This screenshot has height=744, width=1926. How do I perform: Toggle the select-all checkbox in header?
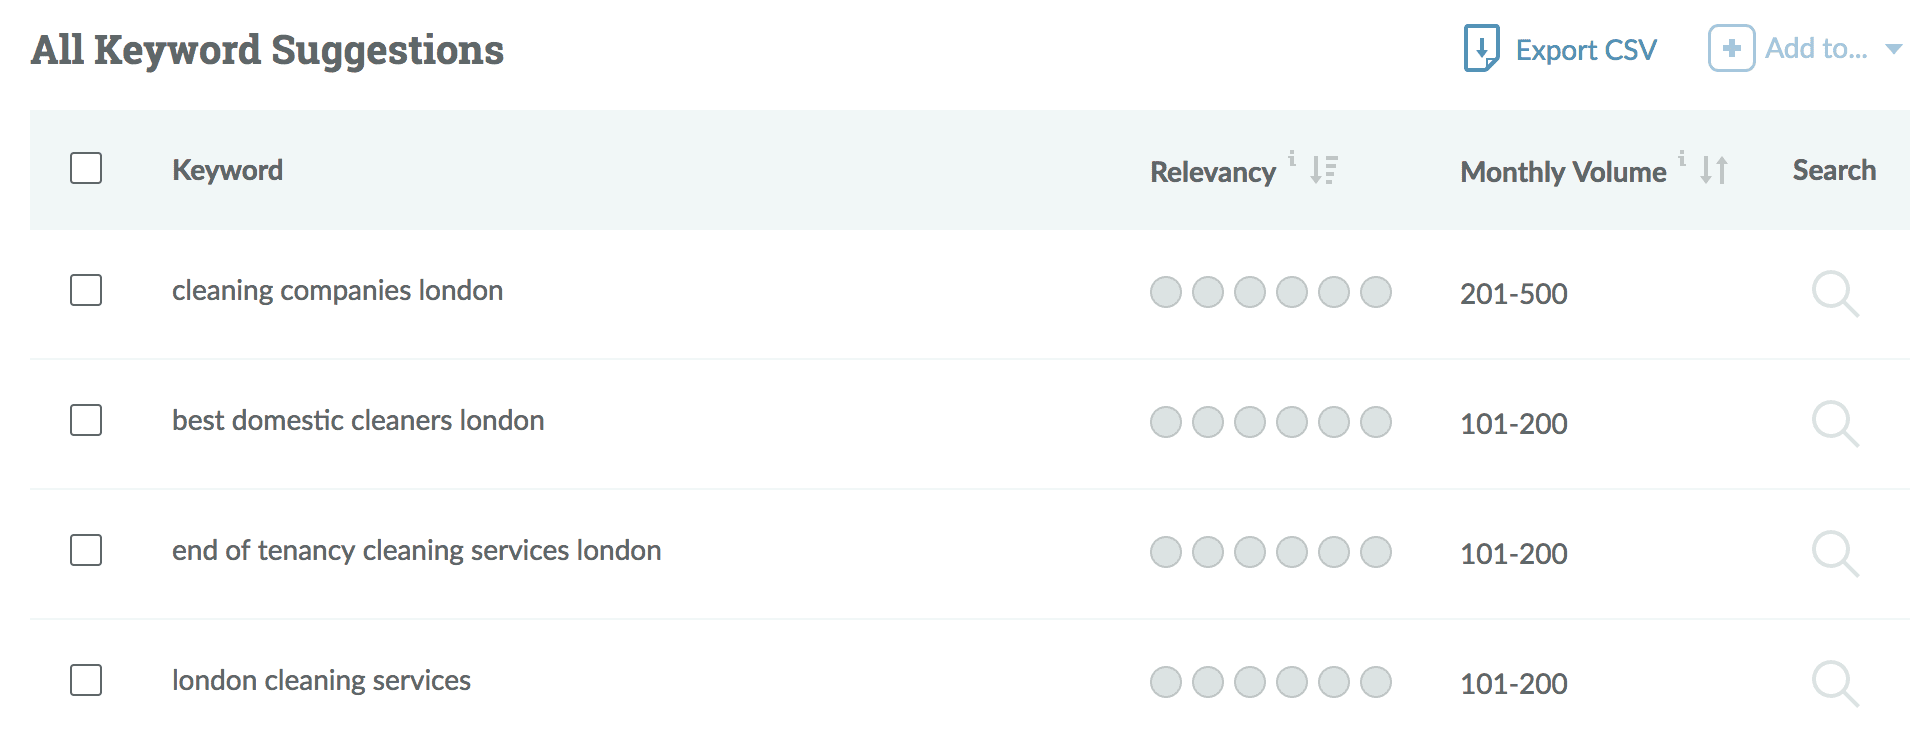86,168
